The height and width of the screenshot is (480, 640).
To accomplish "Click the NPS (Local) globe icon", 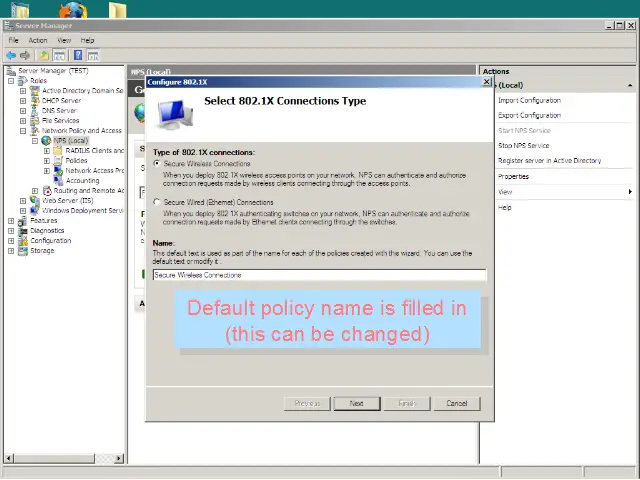I will click(47, 140).
